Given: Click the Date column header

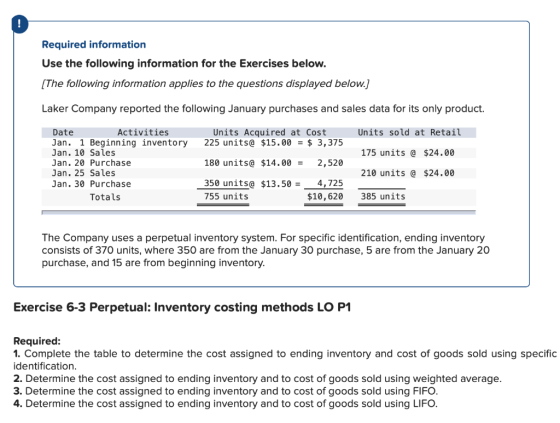Looking at the screenshot, I should (63, 133).
